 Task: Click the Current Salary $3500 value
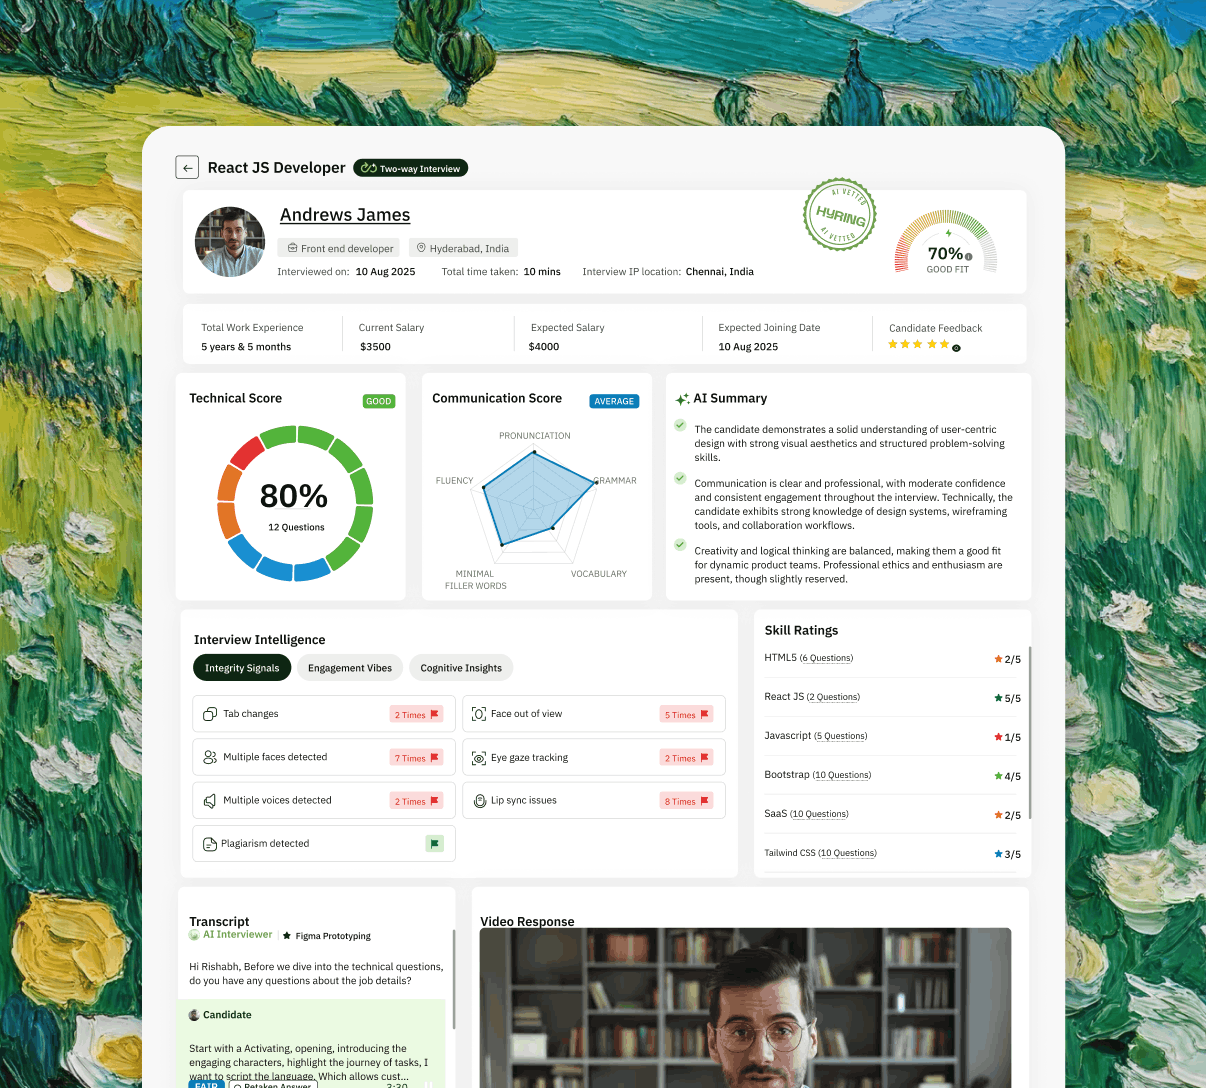tap(375, 347)
